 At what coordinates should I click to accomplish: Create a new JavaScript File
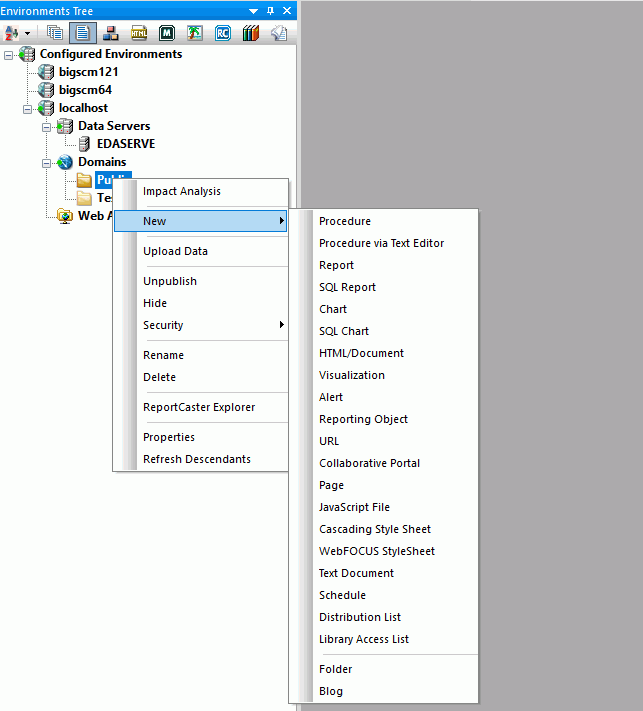click(x=354, y=507)
